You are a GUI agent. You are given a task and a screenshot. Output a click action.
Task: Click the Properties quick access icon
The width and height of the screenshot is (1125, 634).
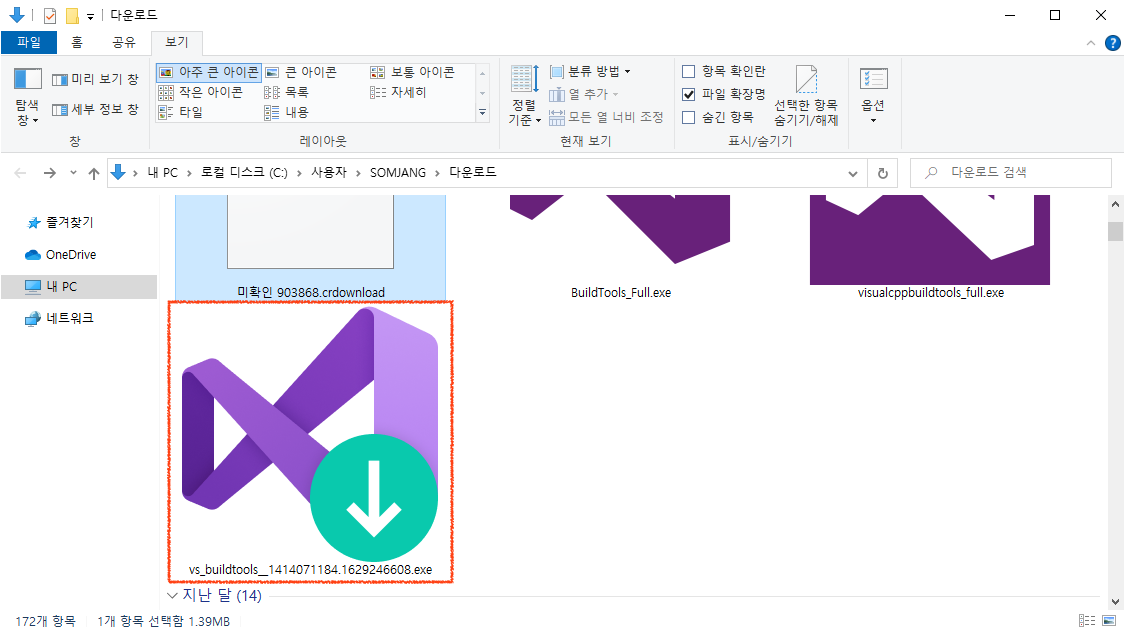click(x=50, y=15)
